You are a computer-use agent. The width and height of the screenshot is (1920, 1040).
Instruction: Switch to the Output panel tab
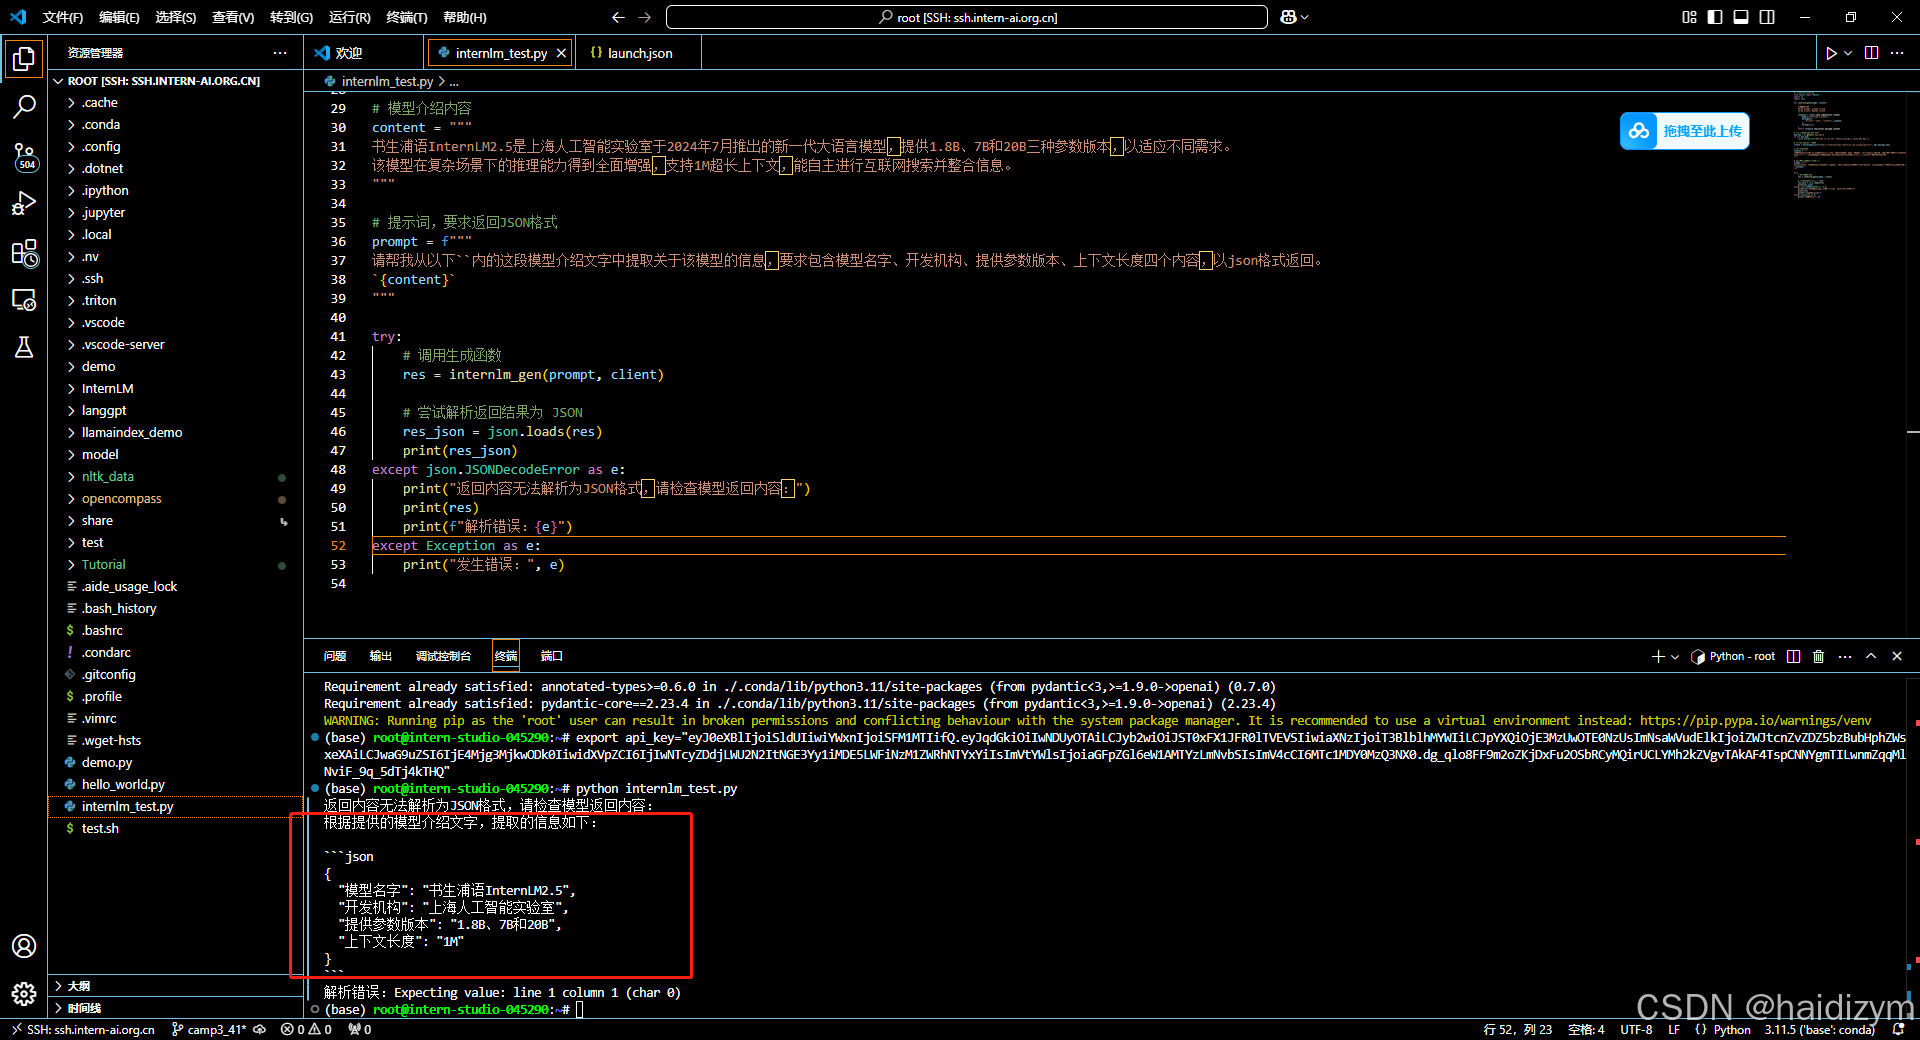pos(380,656)
